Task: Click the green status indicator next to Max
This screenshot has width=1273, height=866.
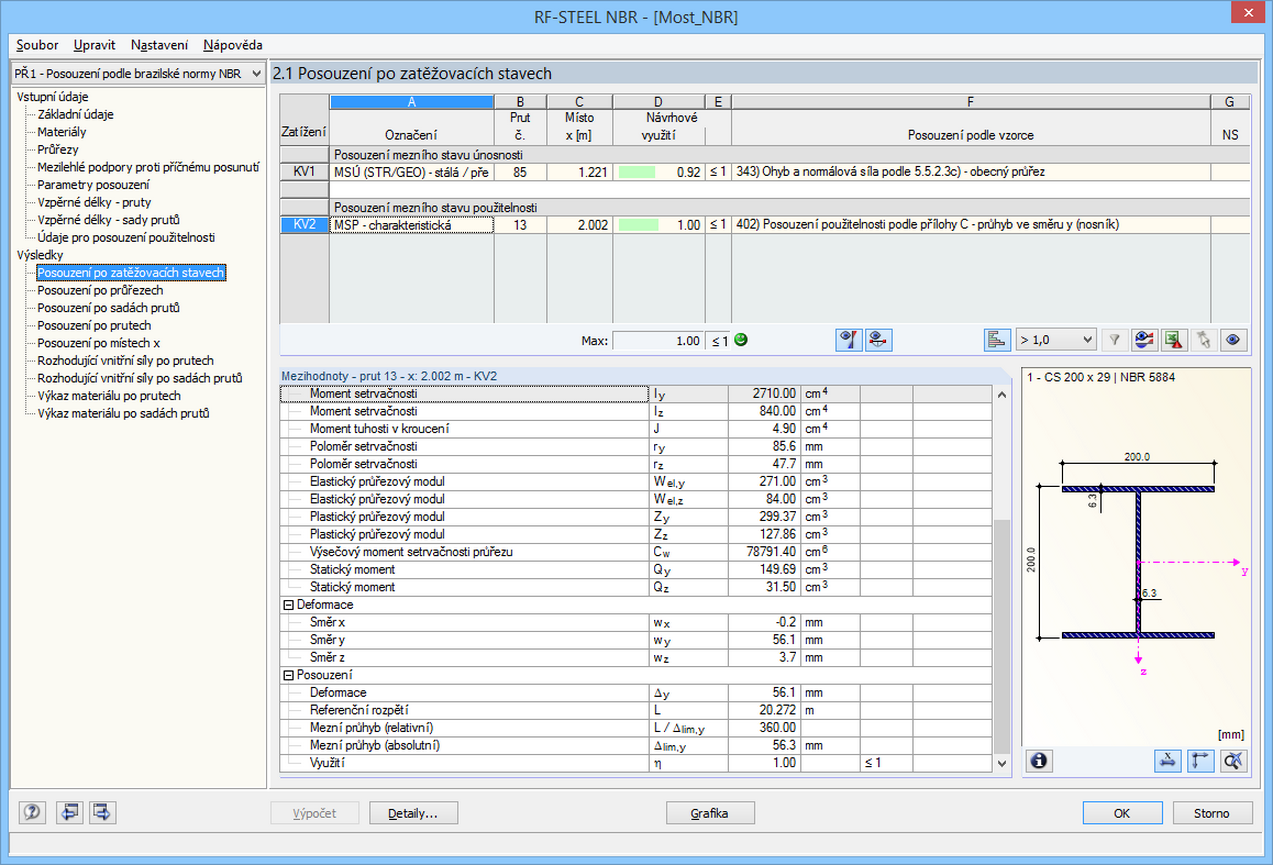Action: 740,340
